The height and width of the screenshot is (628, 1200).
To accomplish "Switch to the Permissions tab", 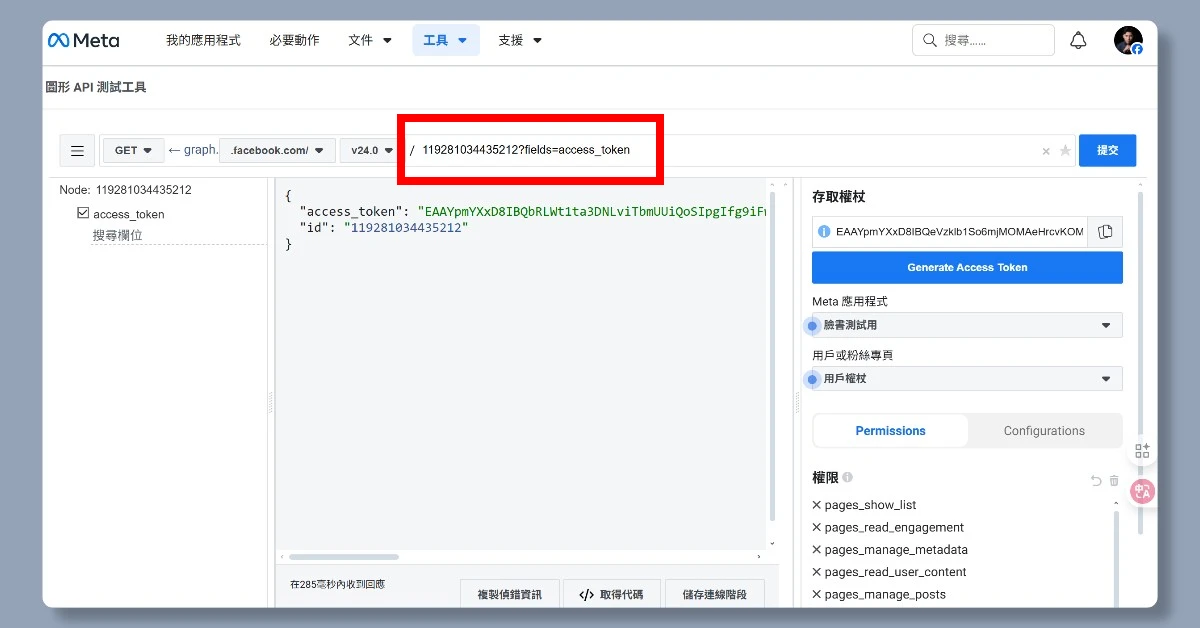I will click(890, 431).
